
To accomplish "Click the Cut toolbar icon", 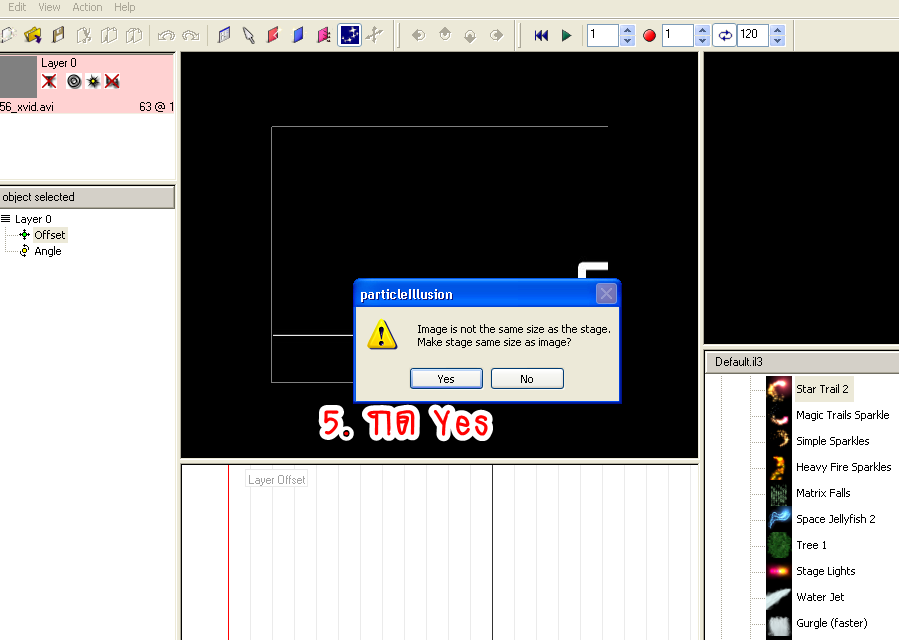I will click(x=84, y=35).
